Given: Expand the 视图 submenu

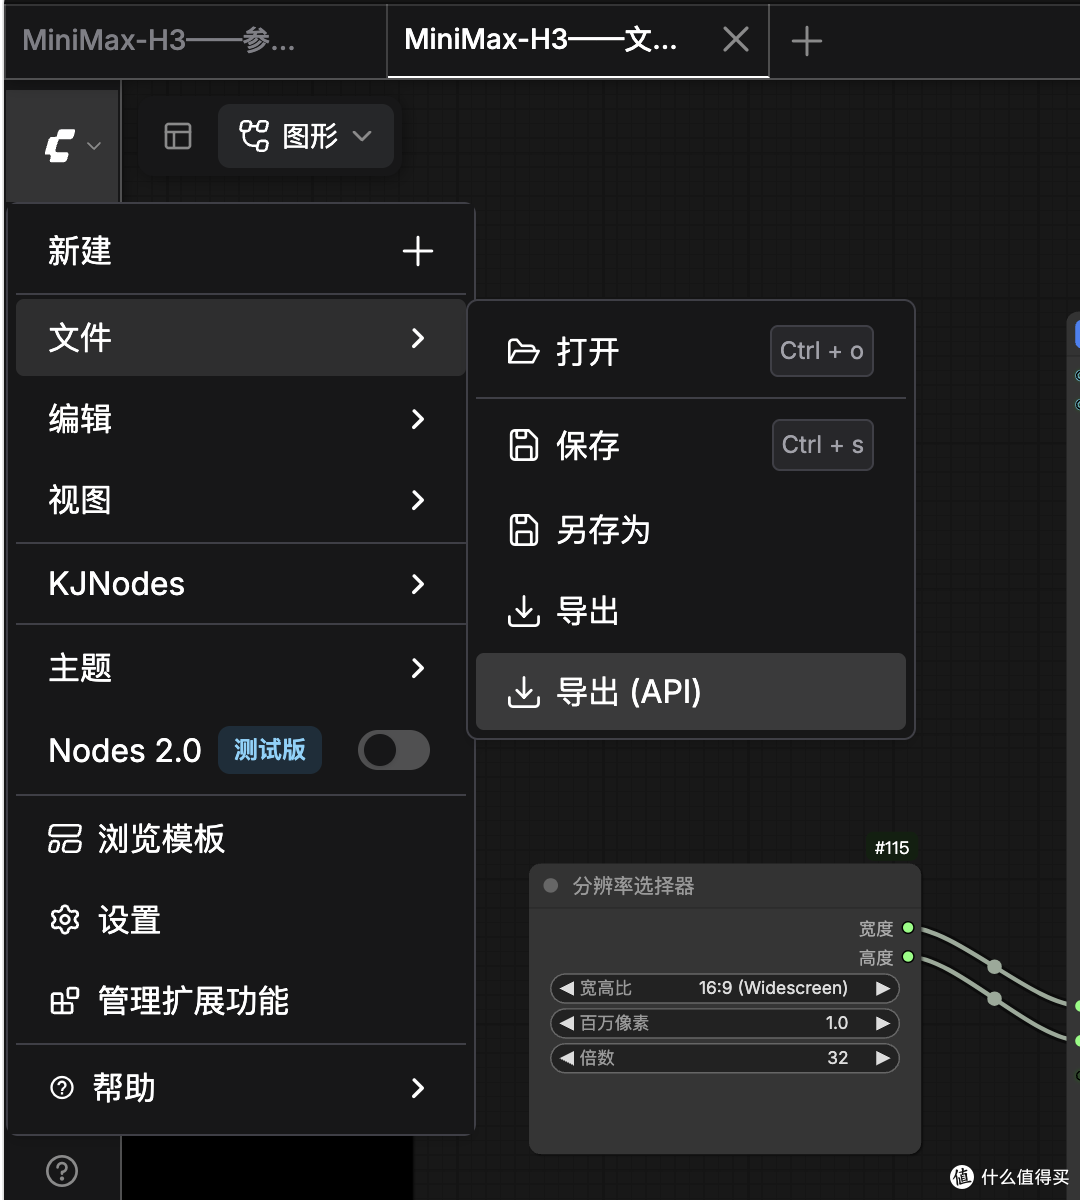Looking at the screenshot, I should [x=241, y=500].
